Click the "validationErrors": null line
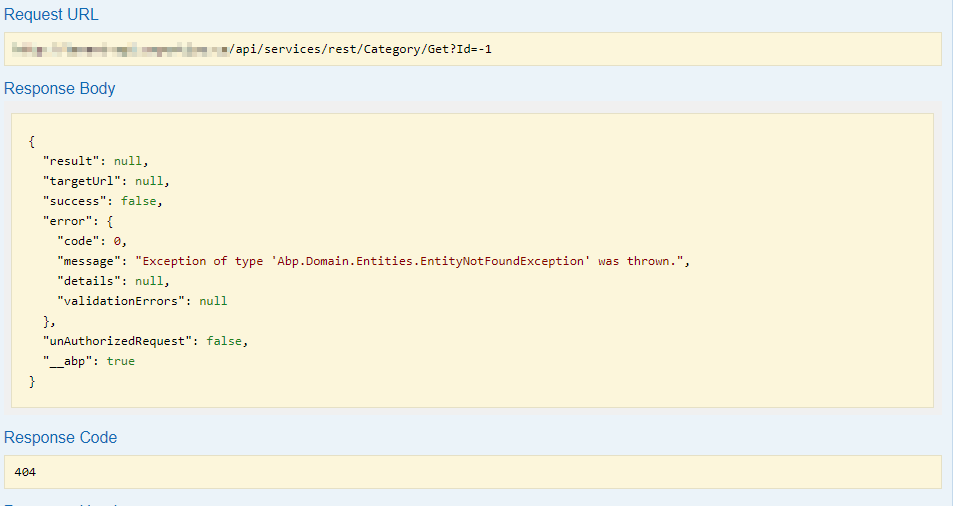This screenshot has height=506, width=953. point(142,301)
